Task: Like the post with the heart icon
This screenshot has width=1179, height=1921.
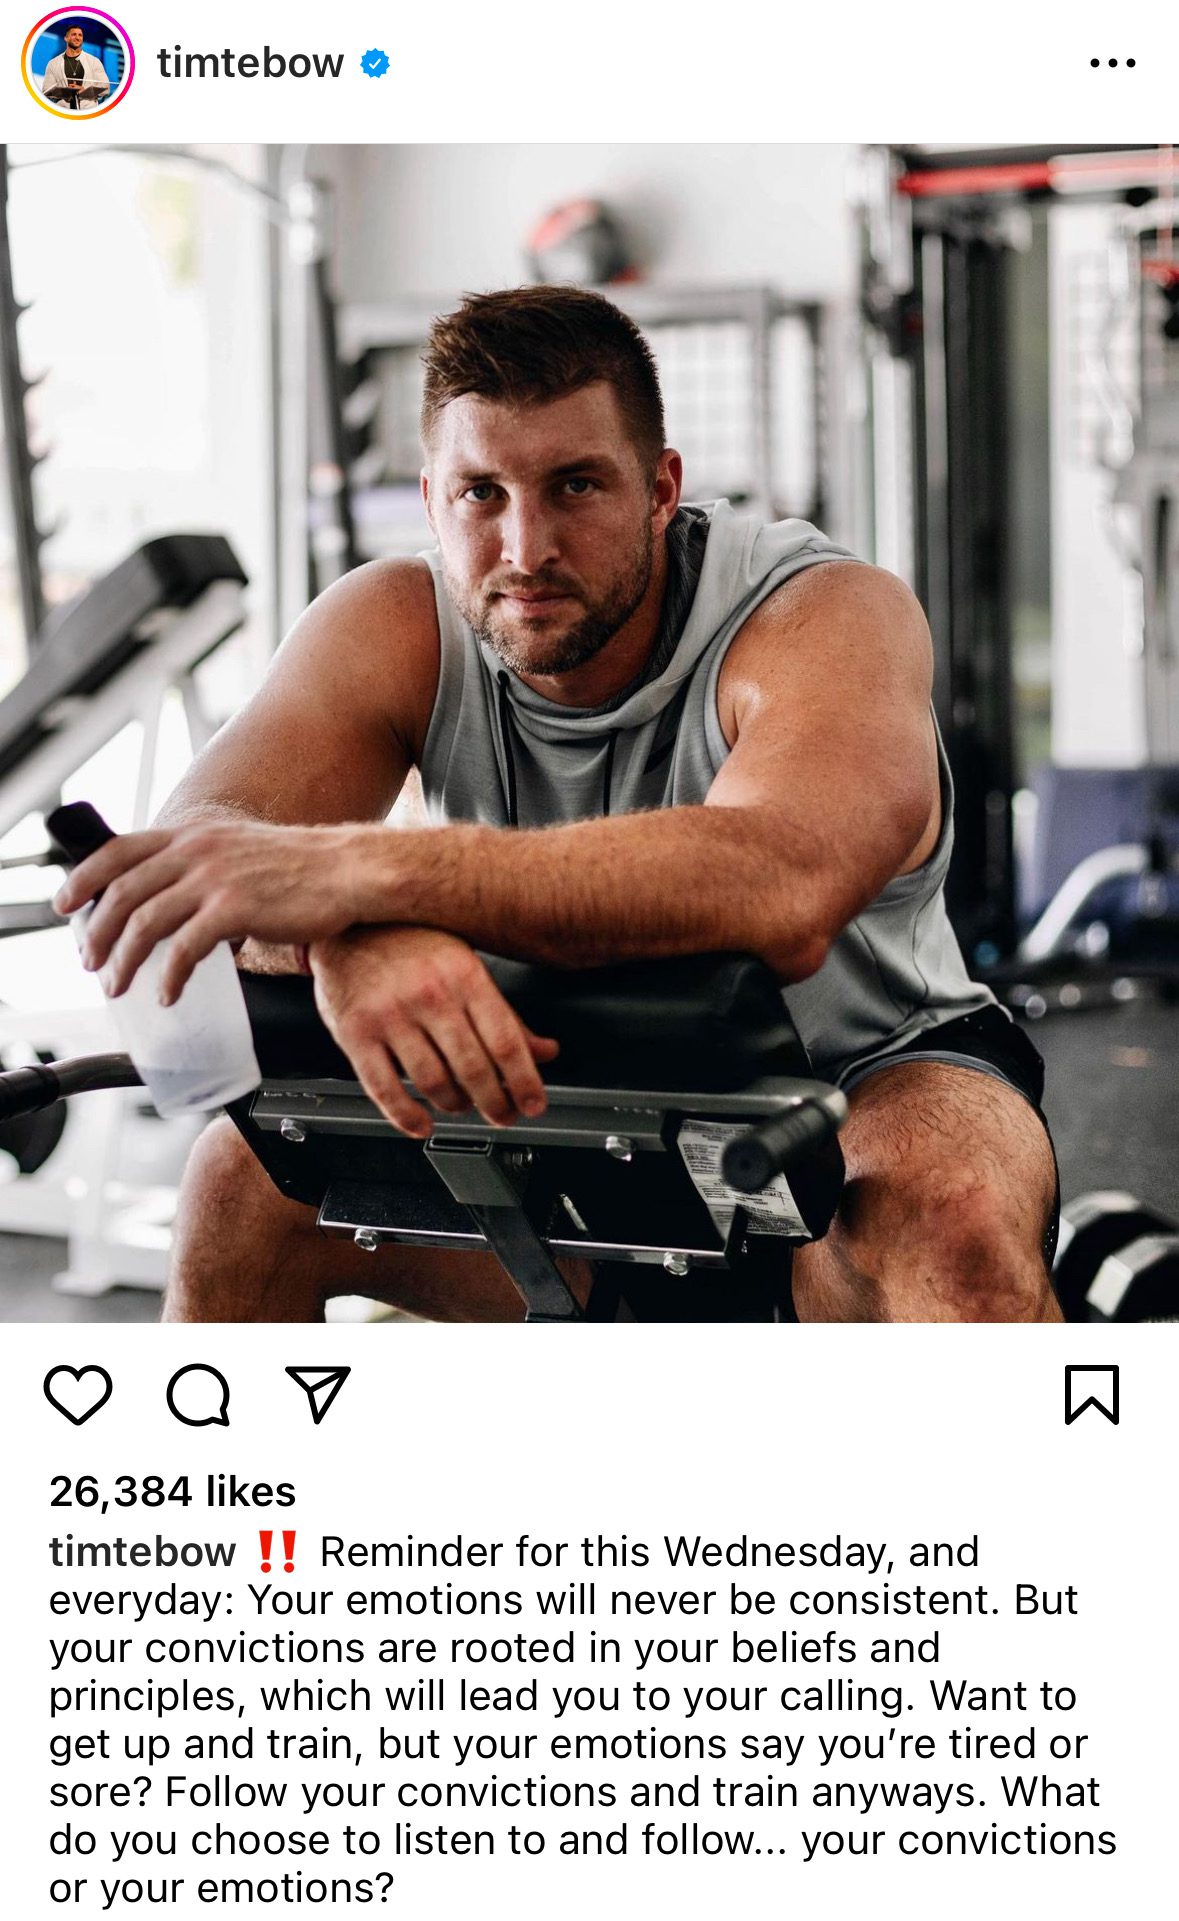Action: coord(78,1394)
